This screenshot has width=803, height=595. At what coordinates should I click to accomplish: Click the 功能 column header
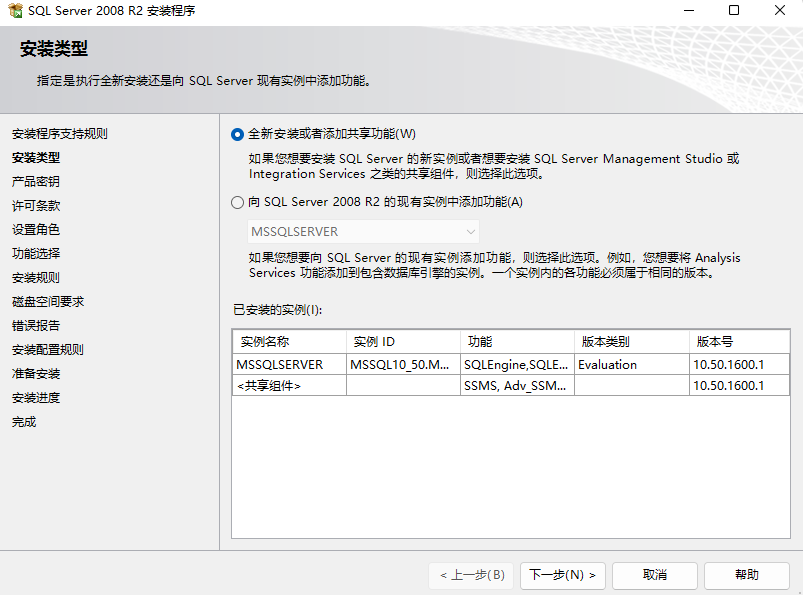point(517,342)
